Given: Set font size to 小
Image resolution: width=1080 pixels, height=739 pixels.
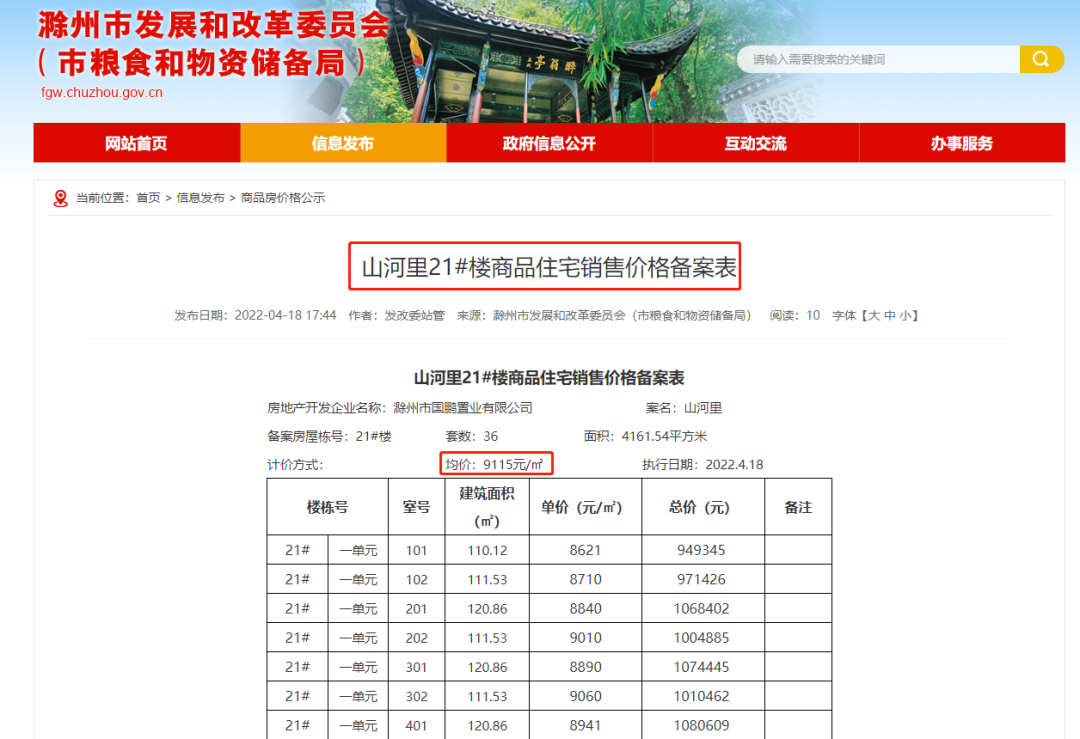Looking at the screenshot, I should click(905, 315).
